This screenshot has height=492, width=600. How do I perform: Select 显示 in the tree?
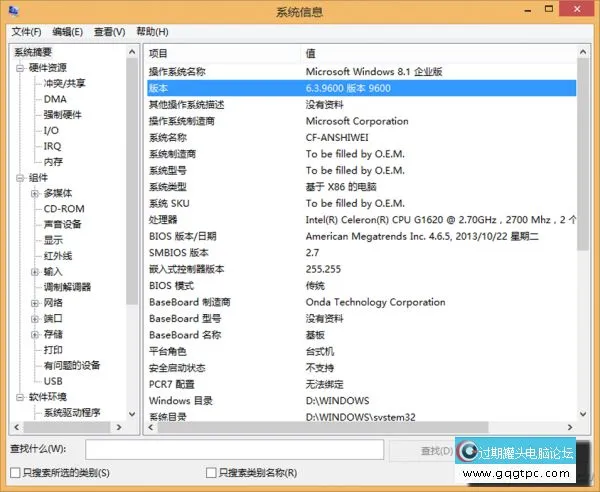(53, 240)
